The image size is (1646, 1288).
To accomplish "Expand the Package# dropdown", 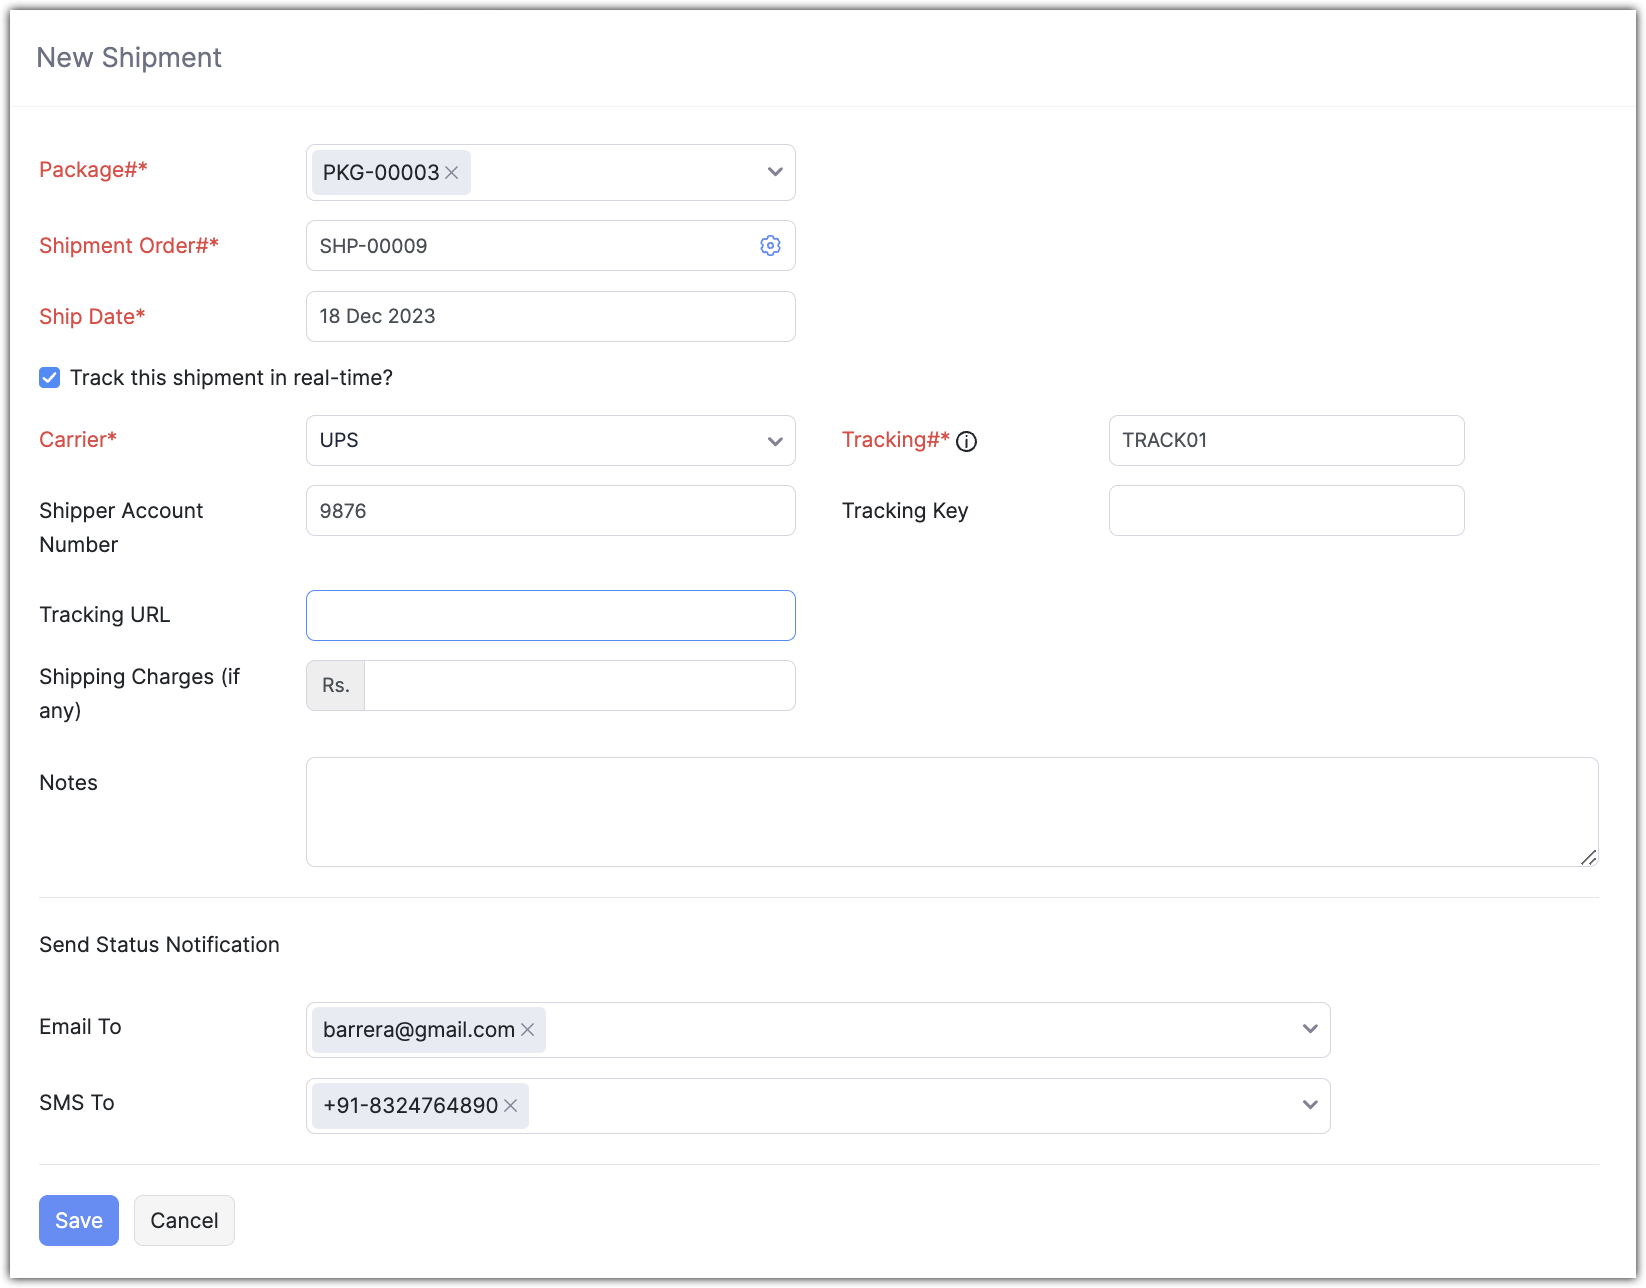I will click(x=774, y=172).
